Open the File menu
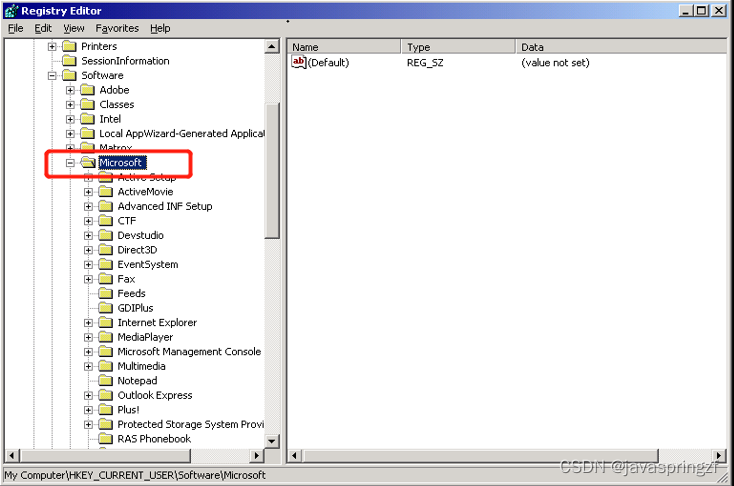This screenshot has height=486, width=734. (15, 29)
